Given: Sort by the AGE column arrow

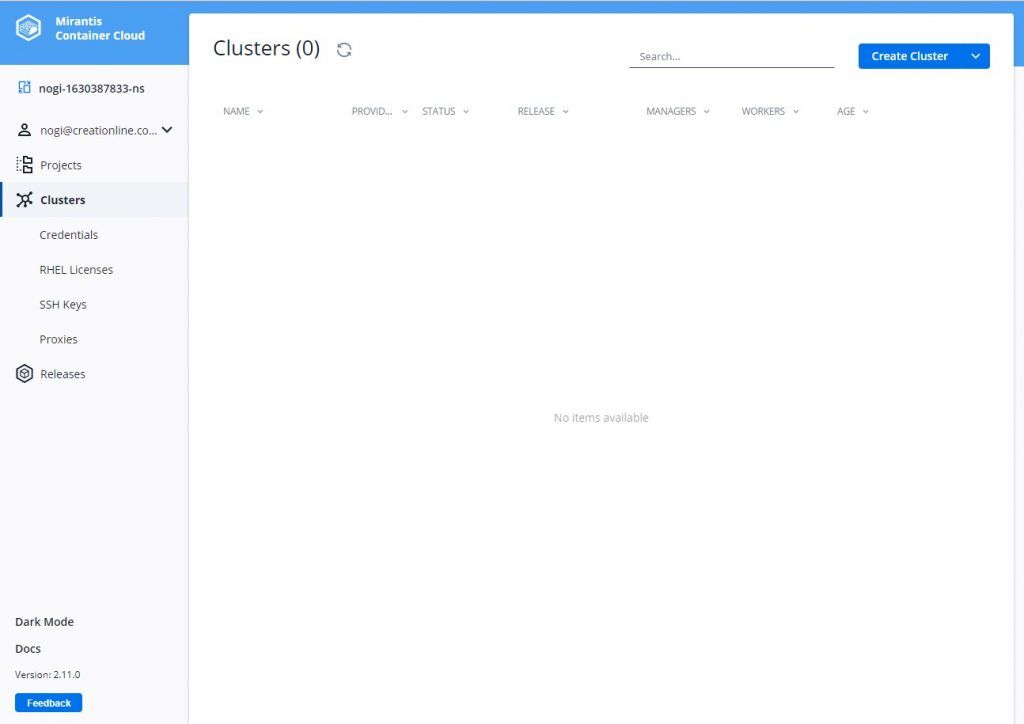Looking at the screenshot, I should pyautogui.click(x=865, y=112).
